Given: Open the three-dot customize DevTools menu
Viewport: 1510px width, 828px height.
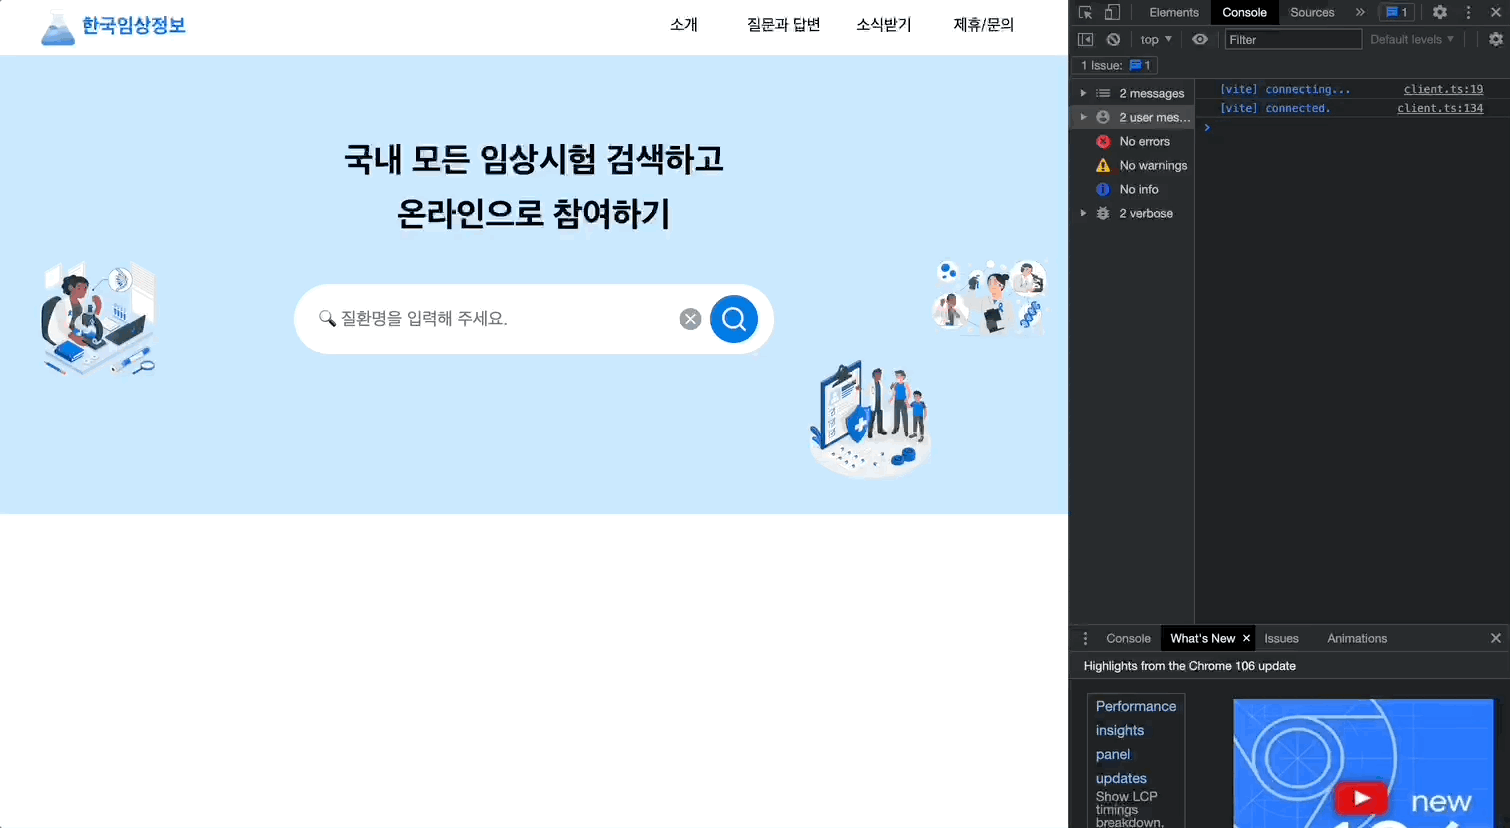Looking at the screenshot, I should tap(1467, 12).
